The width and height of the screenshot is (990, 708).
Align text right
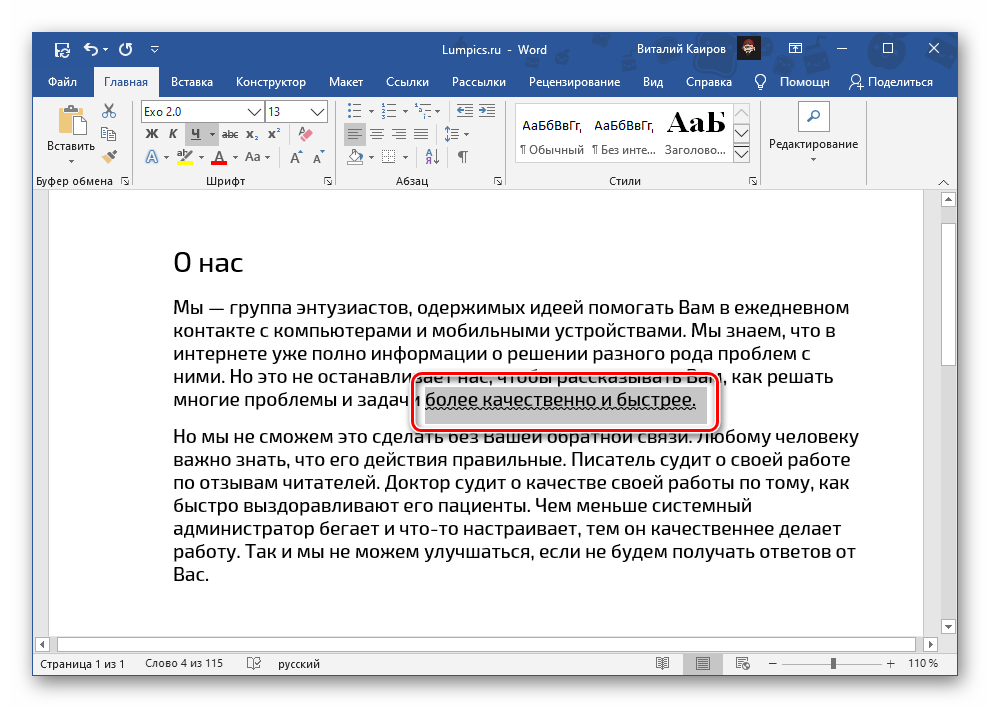[399, 134]
